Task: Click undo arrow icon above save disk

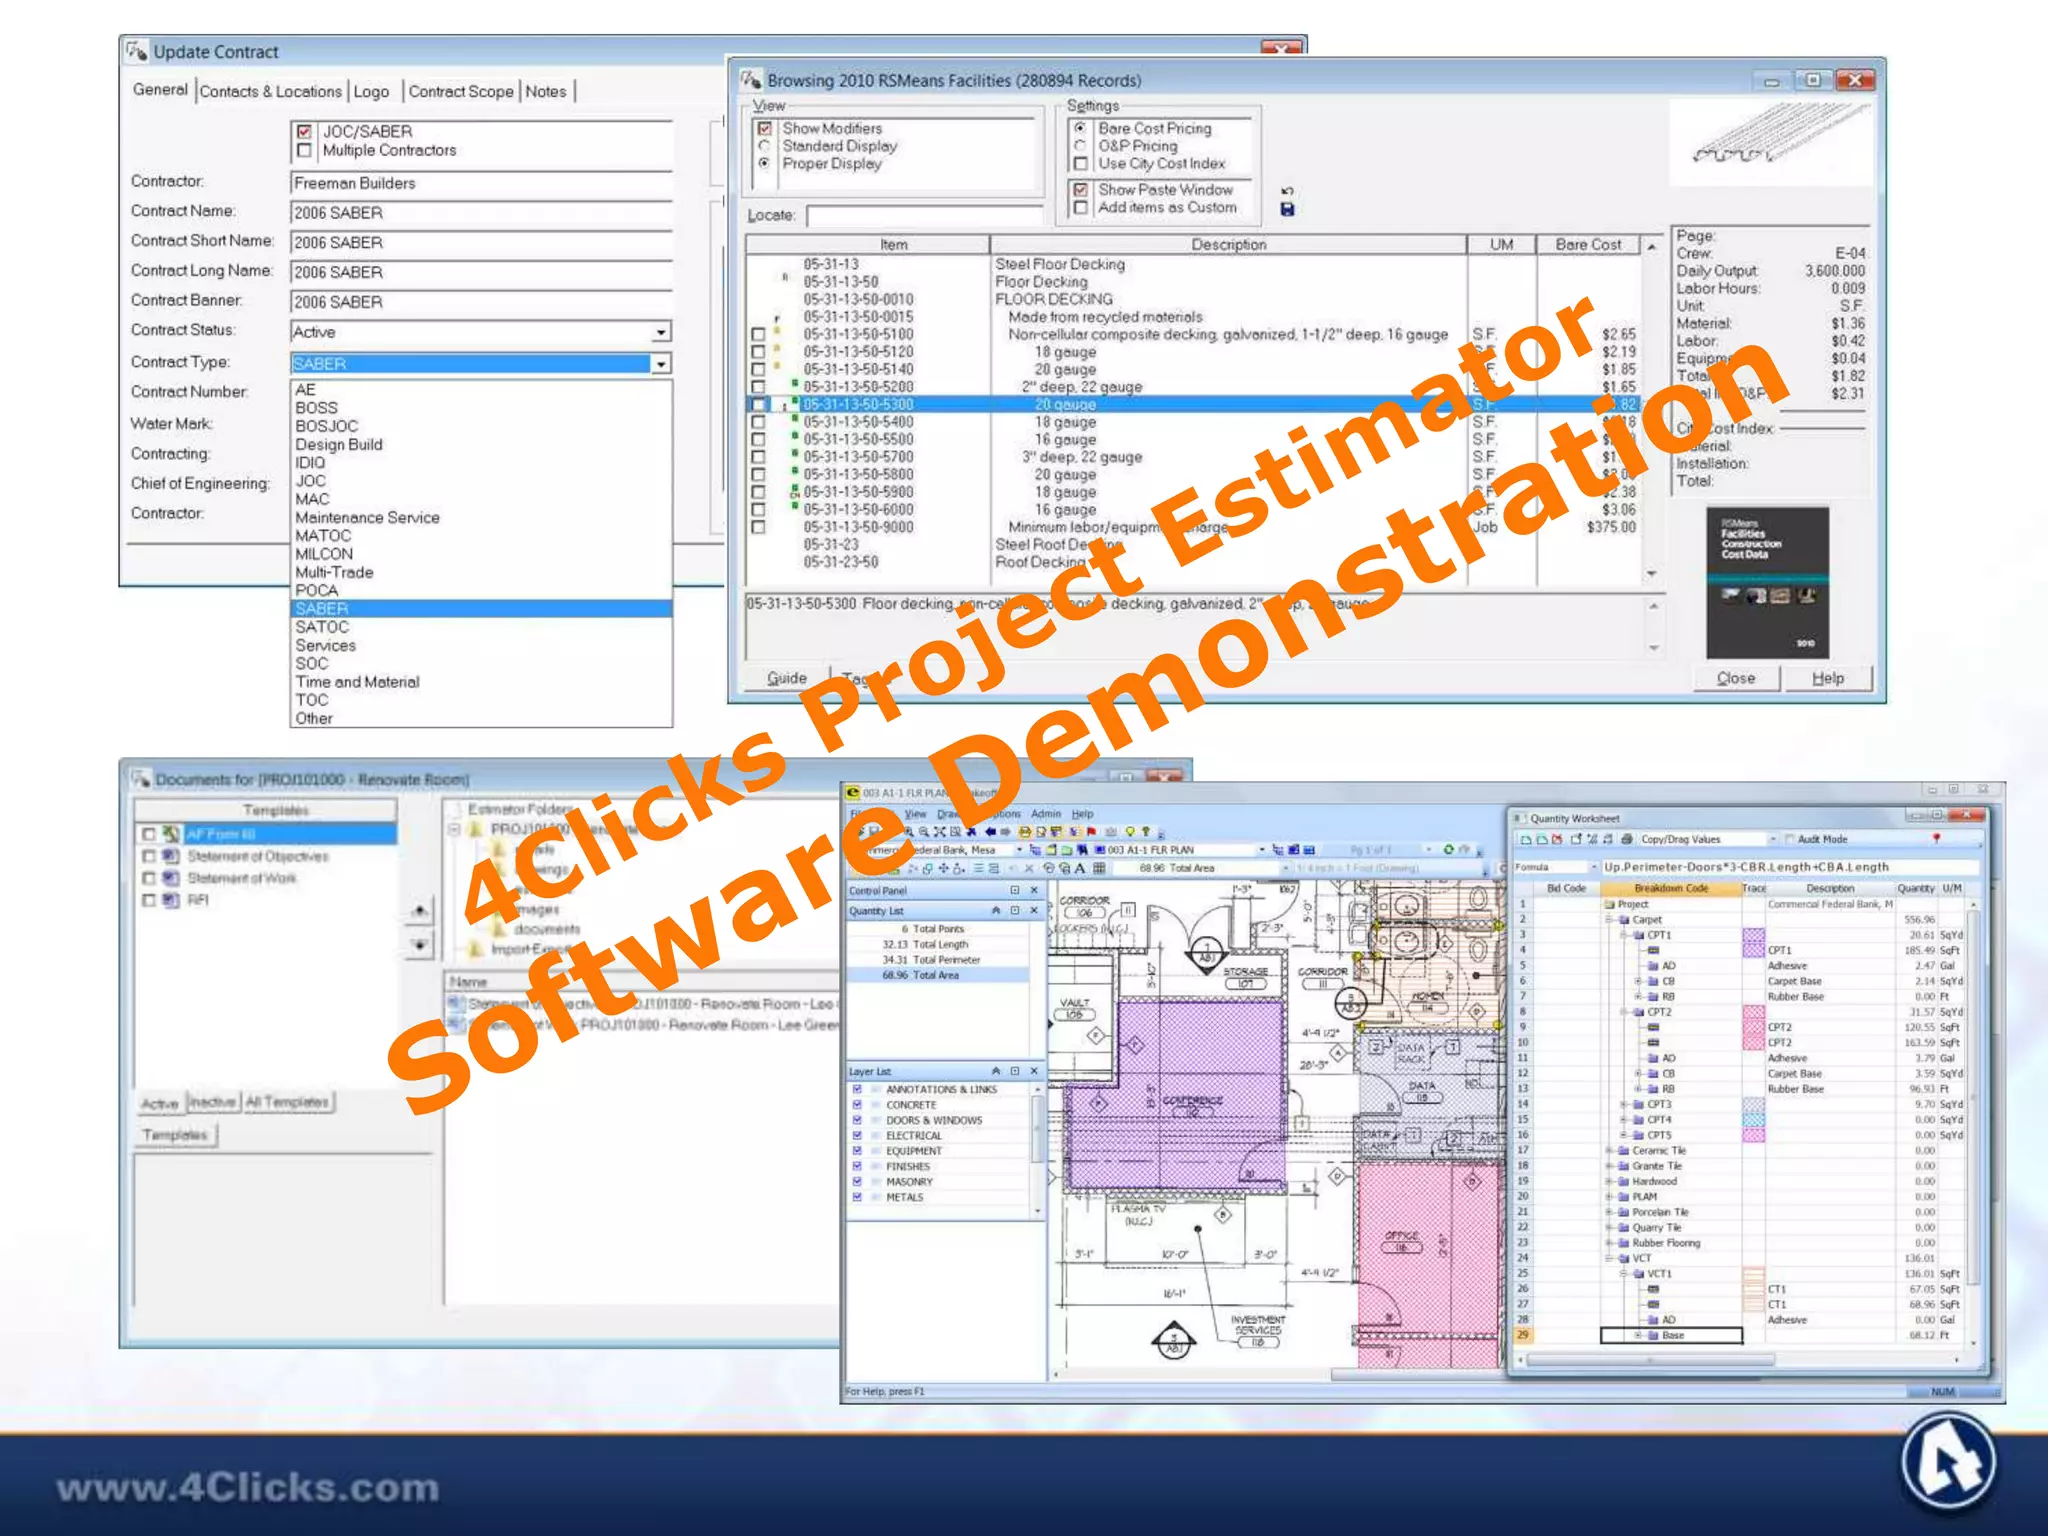Action: [x=1287, y=191]
